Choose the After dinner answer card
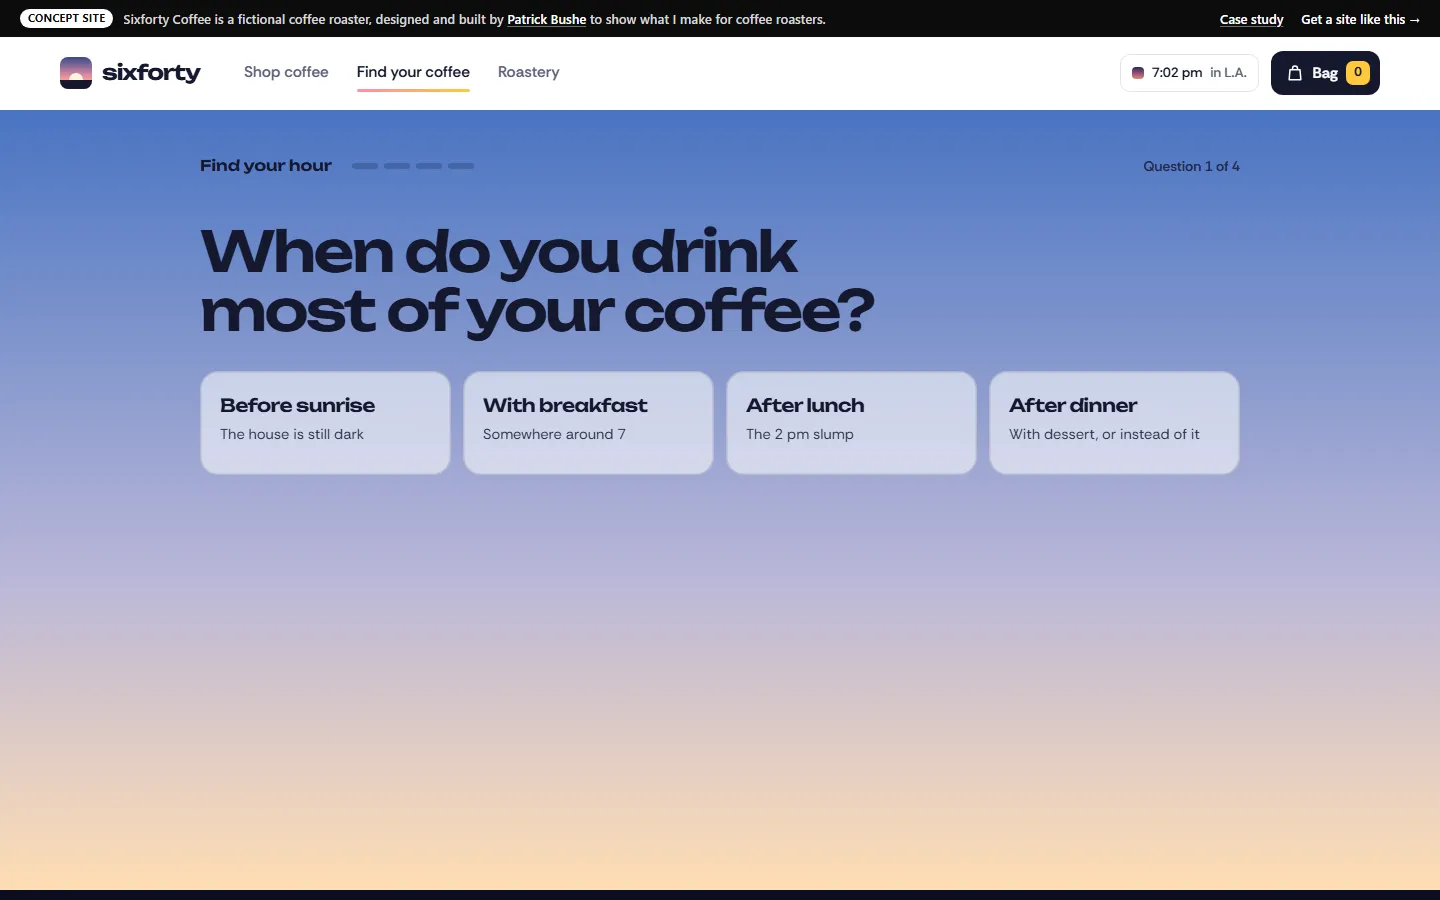The image size is (1440, 900). (x=1114, y=423)
